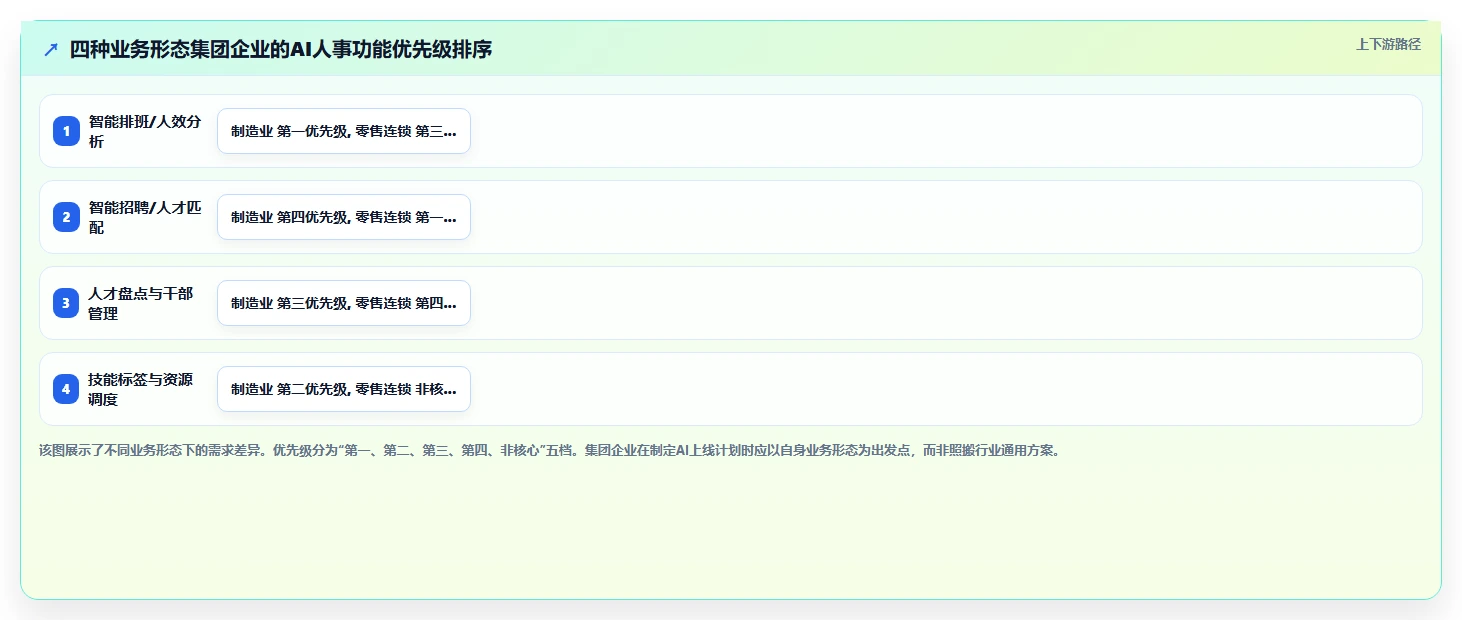Open the chip reading 制造业 第二优先级
The height and width of the screenshot is (620, 1462).
344,389
